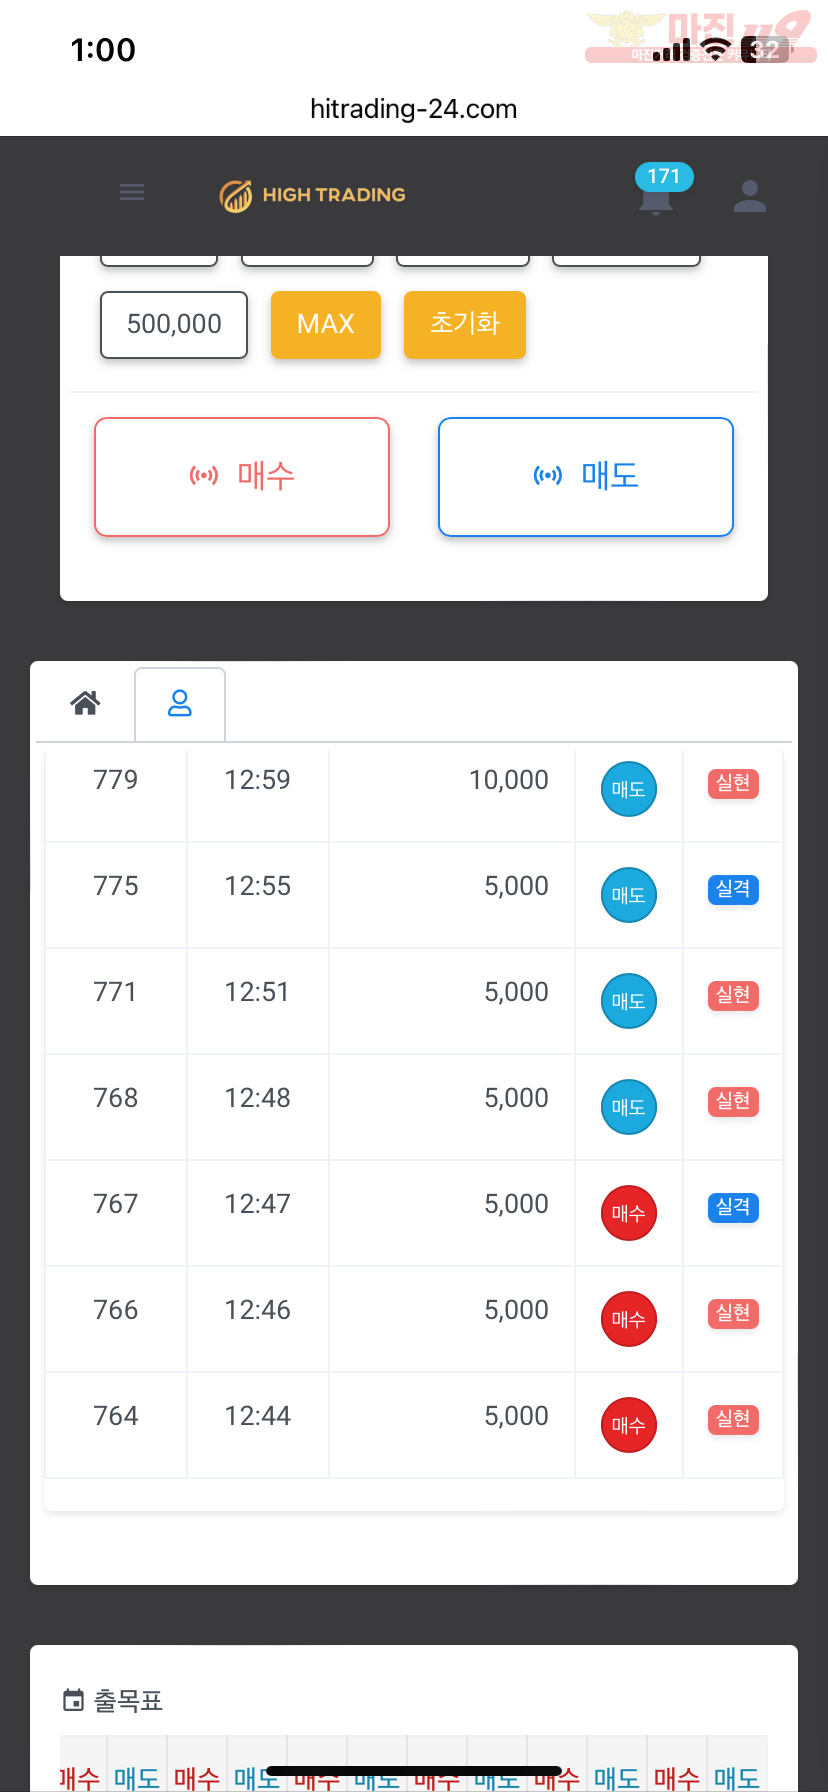Screen dimensions: 828x1792
Task: Tap the calendar icon beside 출목표
Action: pos(73,1700)
